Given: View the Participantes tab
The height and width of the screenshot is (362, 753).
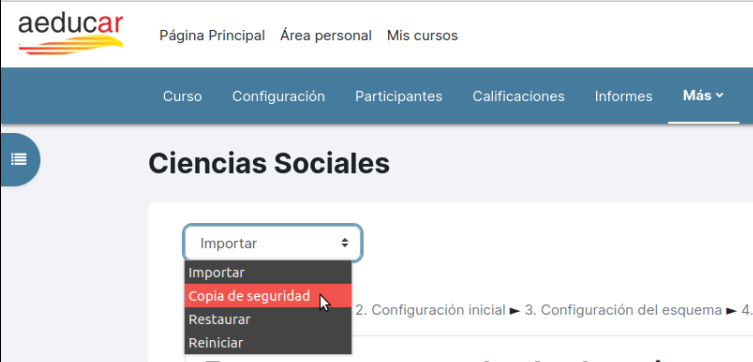Looking at the screenshot, I should coord(399,97).
